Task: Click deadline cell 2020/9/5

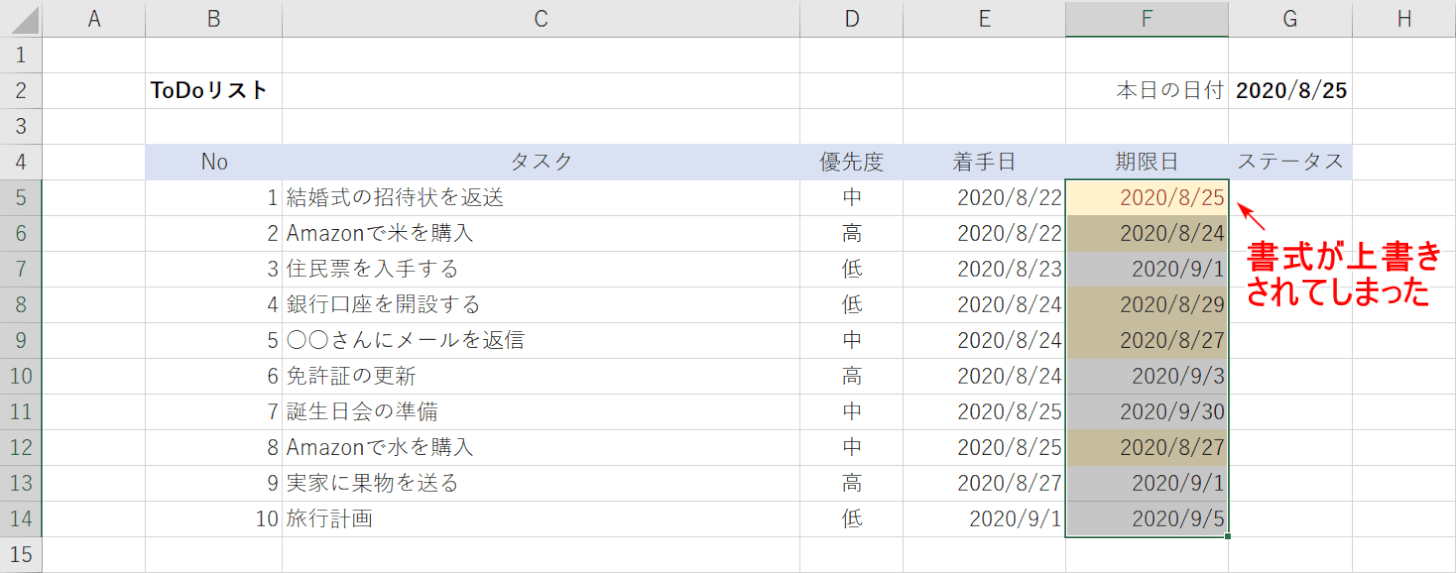Action: click(1148, 520)
